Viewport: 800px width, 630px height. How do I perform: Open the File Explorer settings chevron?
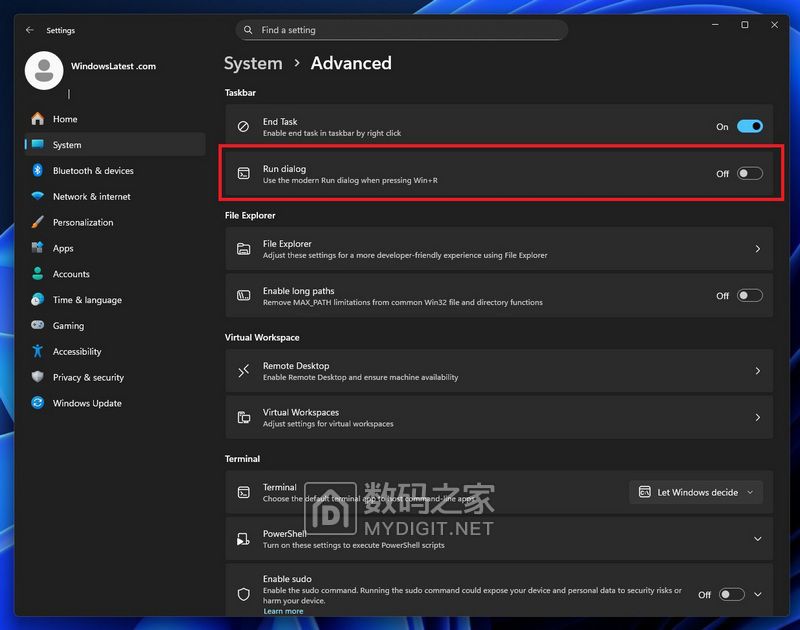point(758,249)
